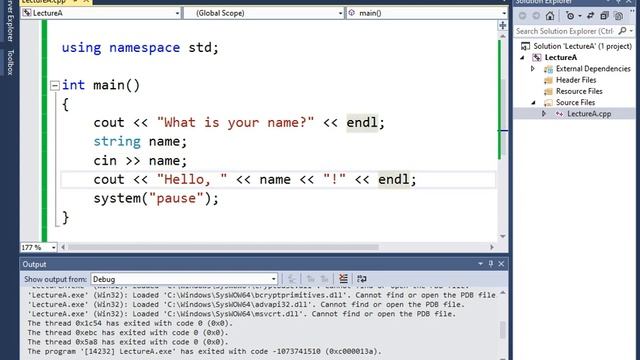Viewport: 640px width, 360px height.
Task: Click 'The thread 0x1c54 has exited' output line
Action: click(130, 323)
